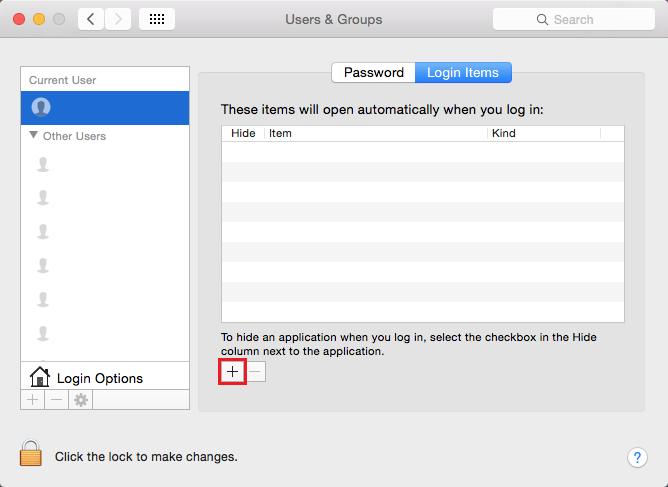Go back with the left arrow
The image size is (668, 487).
click(91, 19)
